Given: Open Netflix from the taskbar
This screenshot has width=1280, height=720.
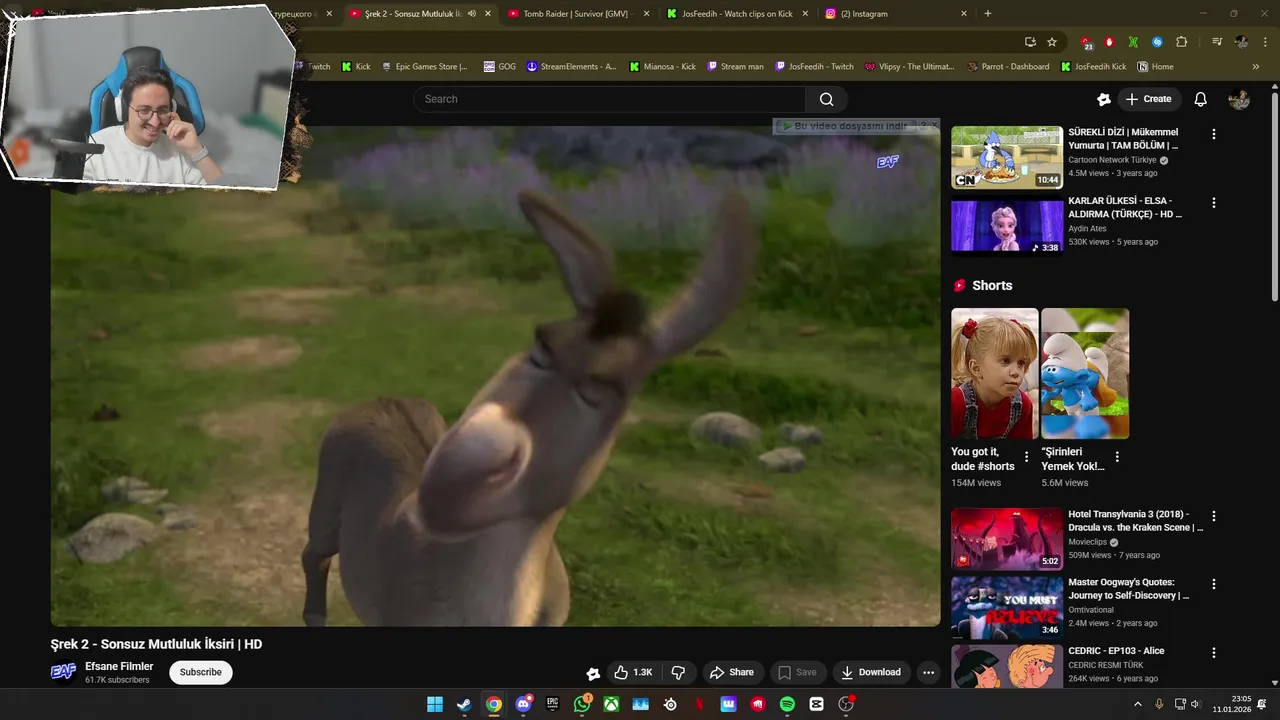Looking at the screenshot, I should pyautogui.click(x=699, y=704).
